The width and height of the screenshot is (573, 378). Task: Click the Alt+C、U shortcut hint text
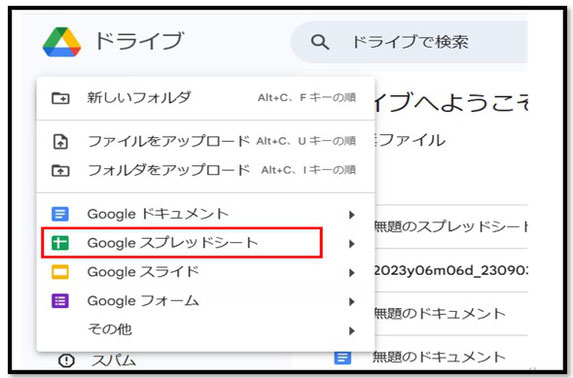(306, 141)
